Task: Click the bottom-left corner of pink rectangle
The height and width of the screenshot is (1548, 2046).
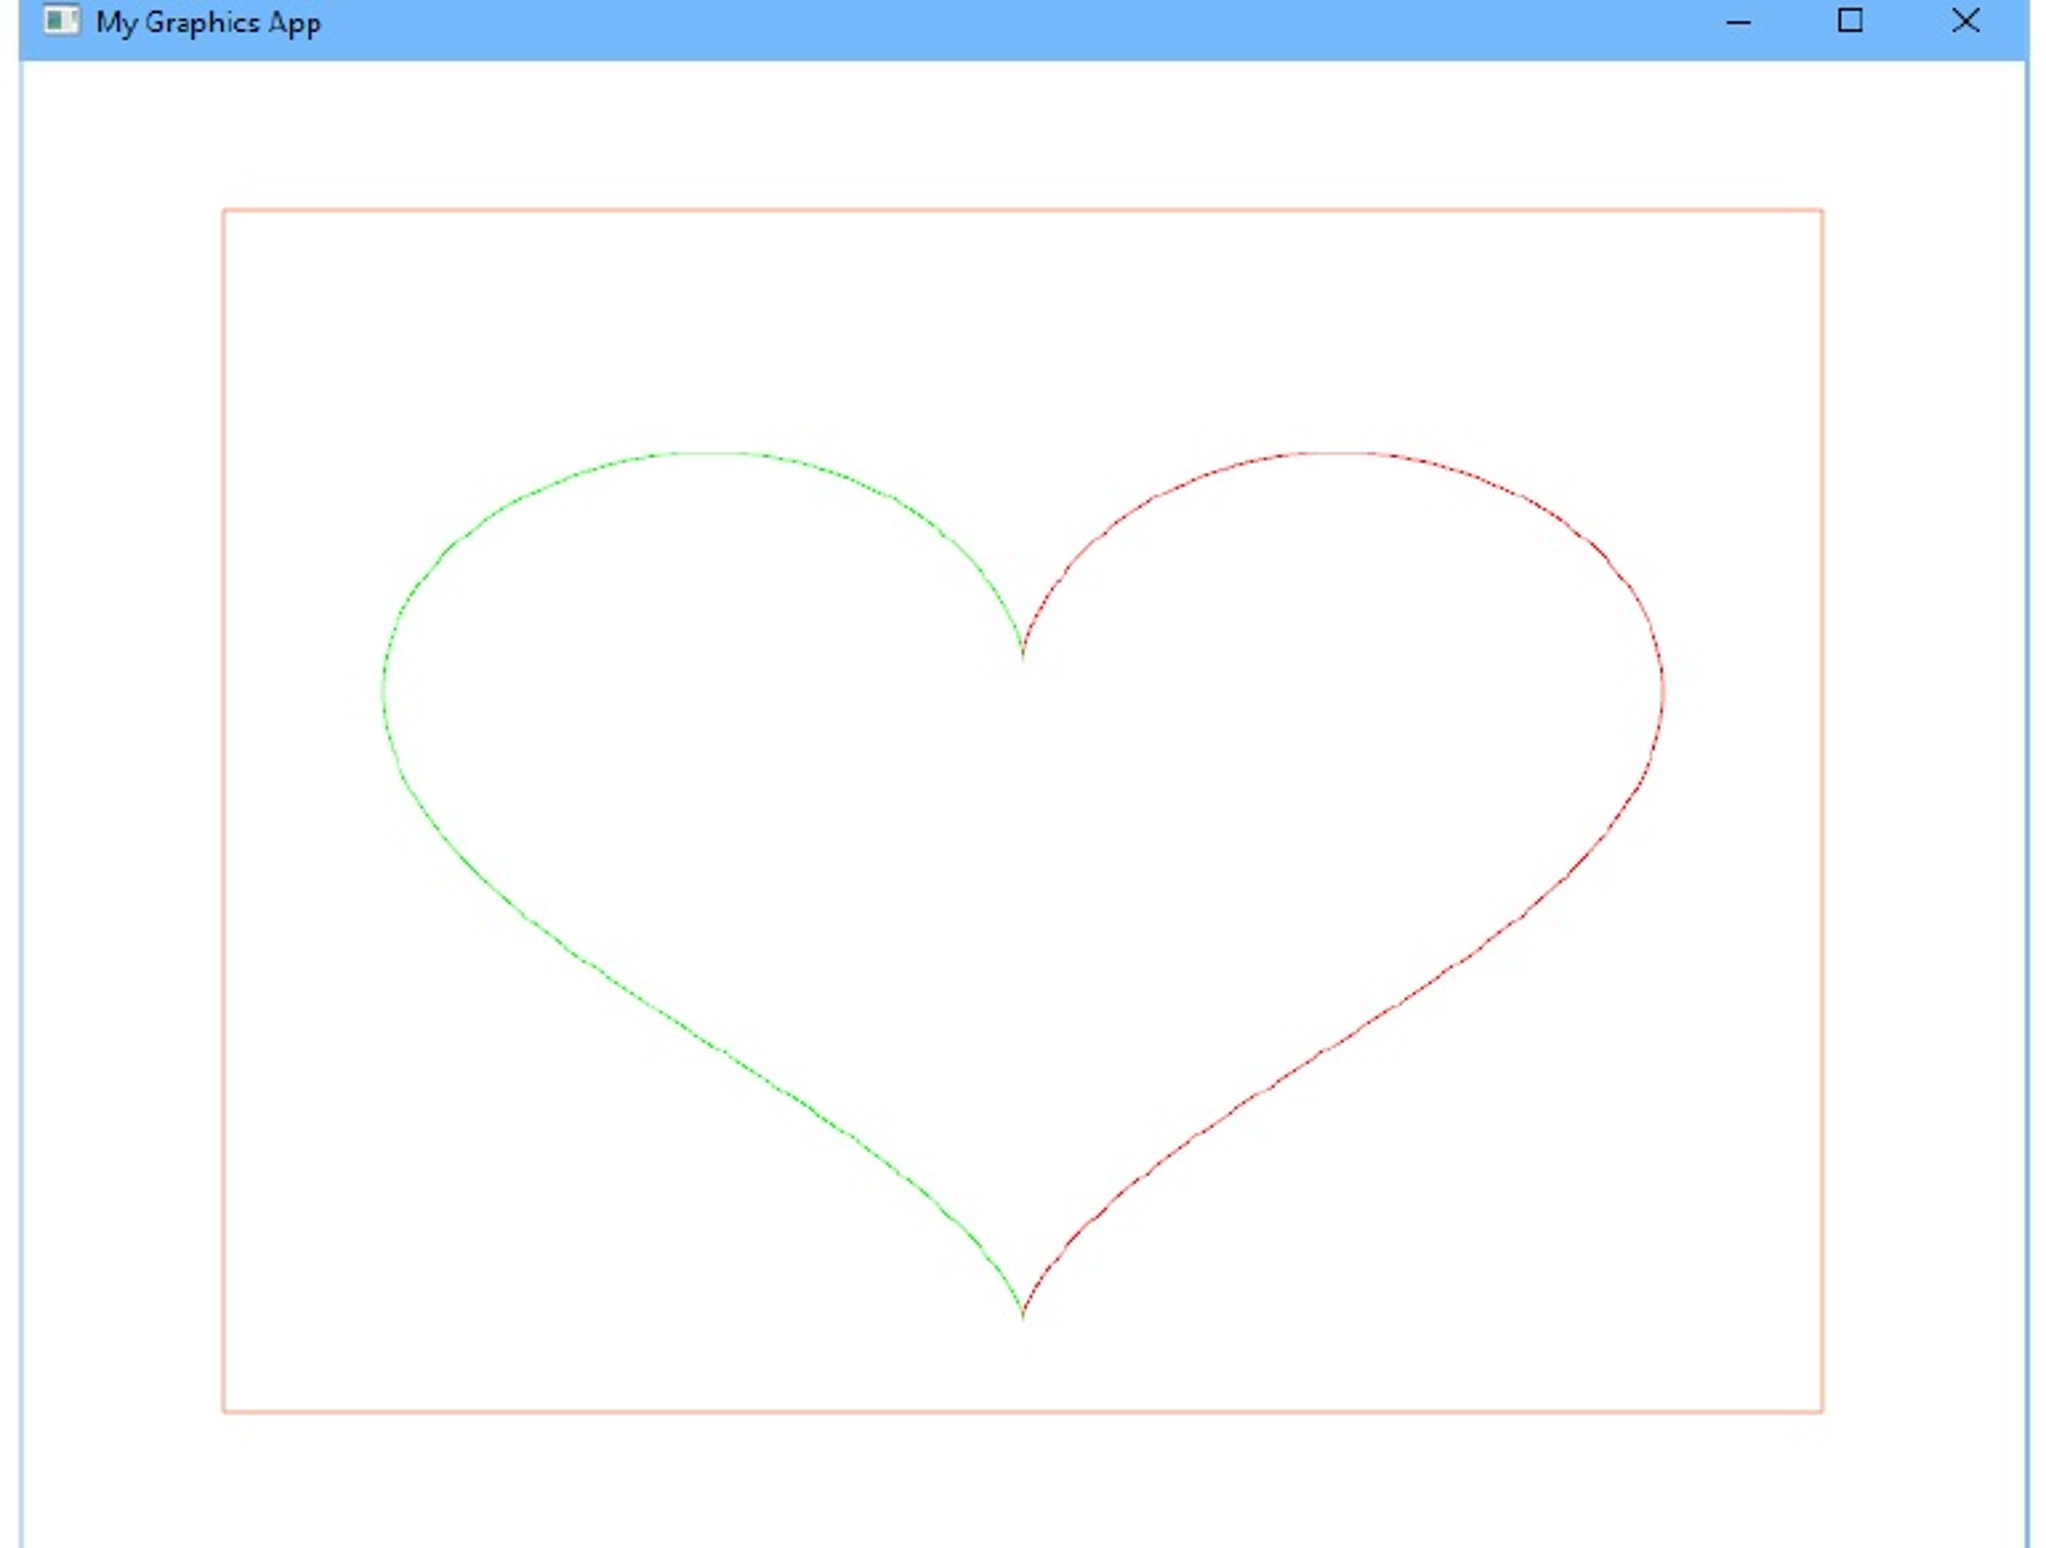Action: (x=224, y=1411)
